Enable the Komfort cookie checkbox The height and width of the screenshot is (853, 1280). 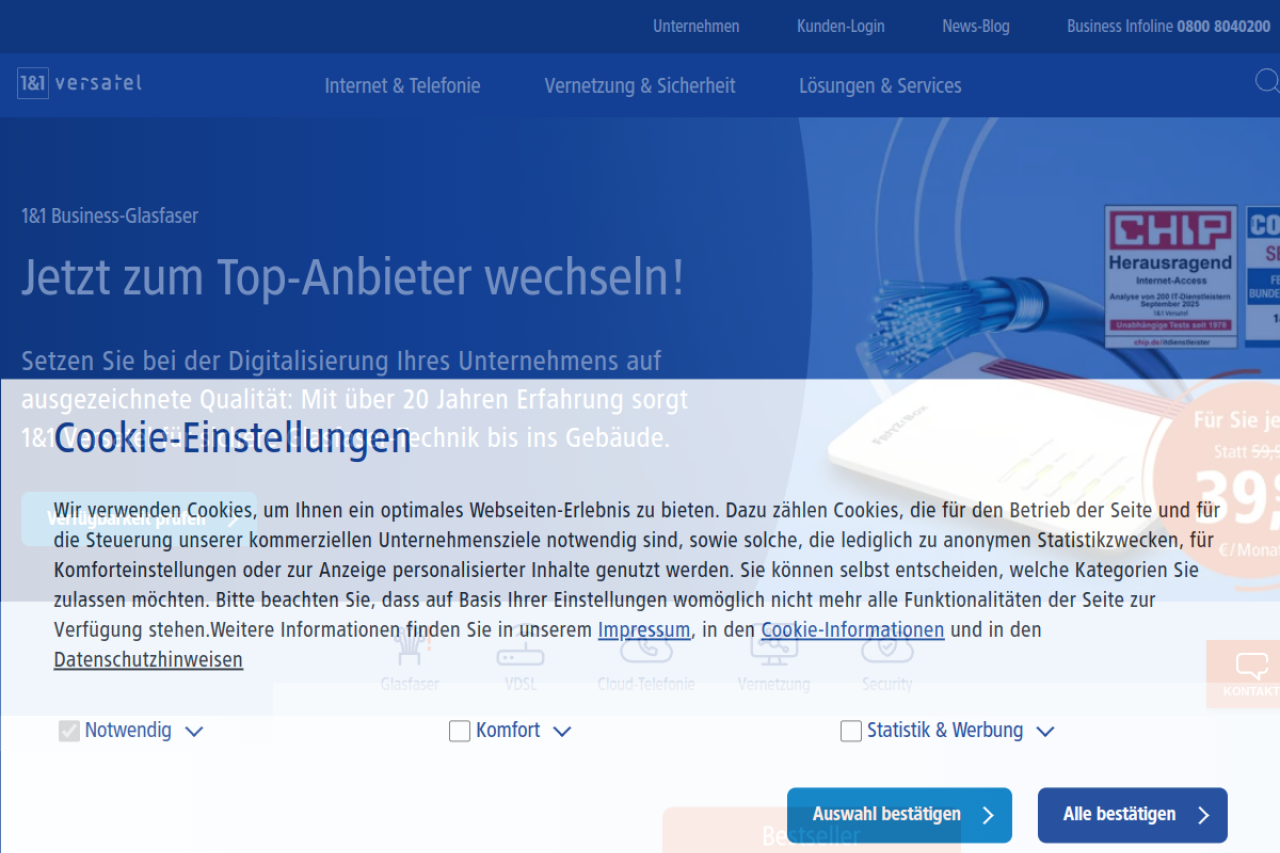460,731
